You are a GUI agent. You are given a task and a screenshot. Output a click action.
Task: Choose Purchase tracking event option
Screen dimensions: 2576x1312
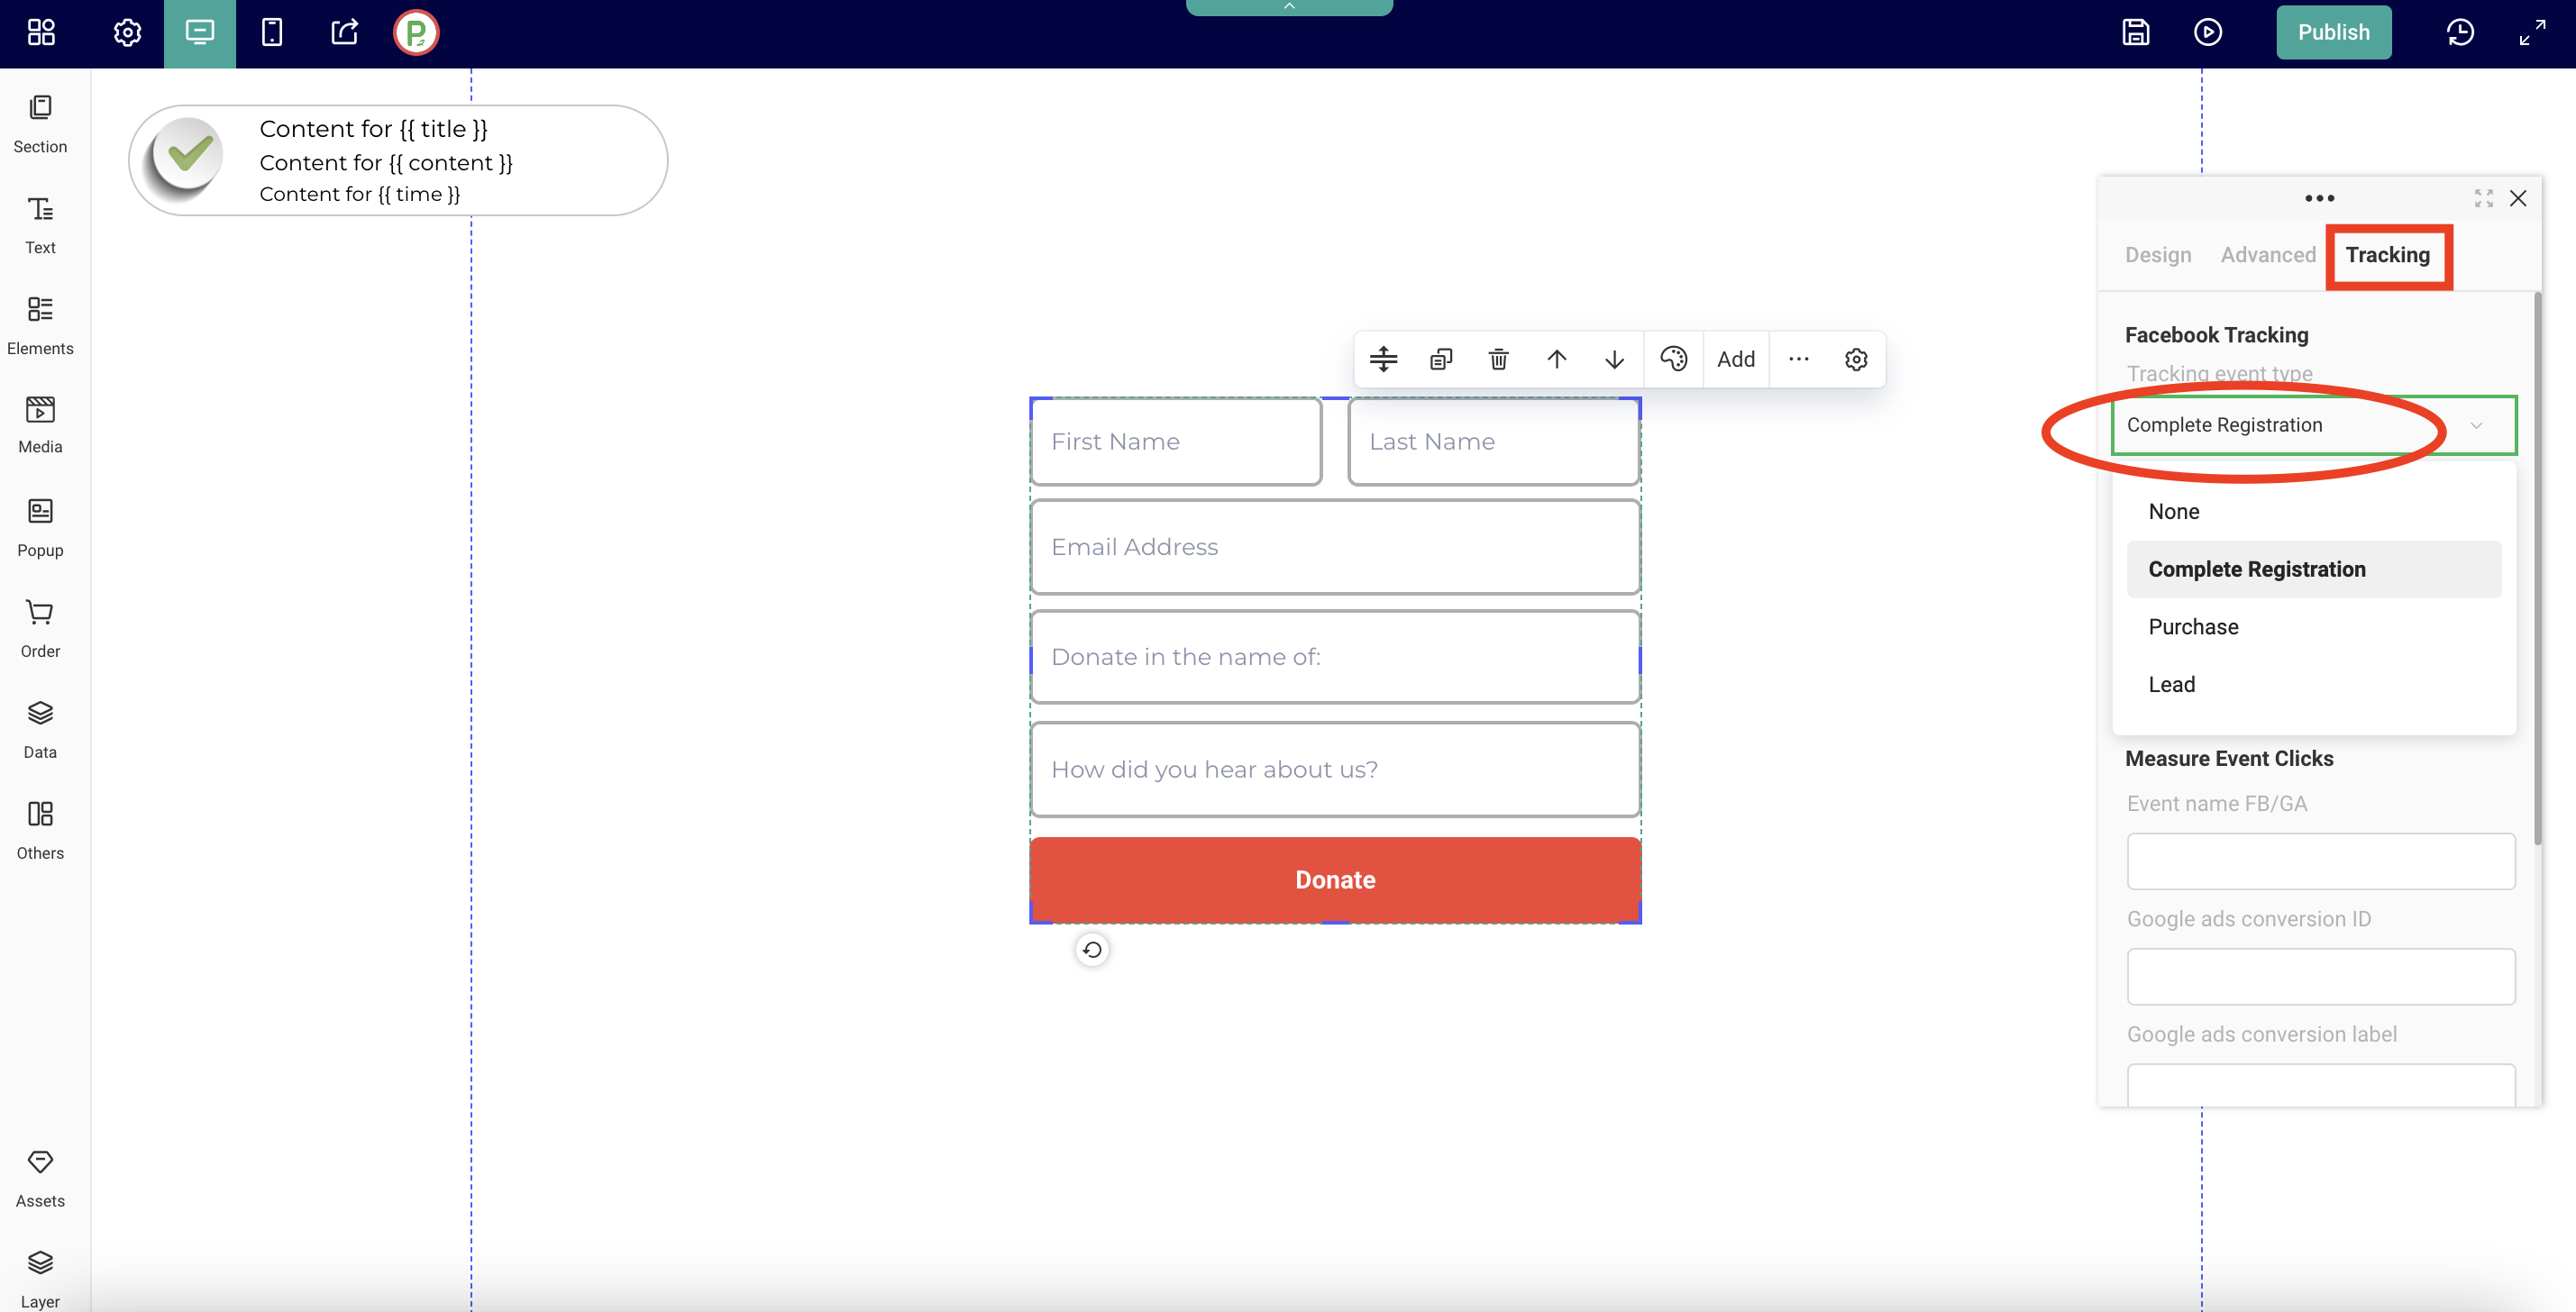[x=2314, y=627]
